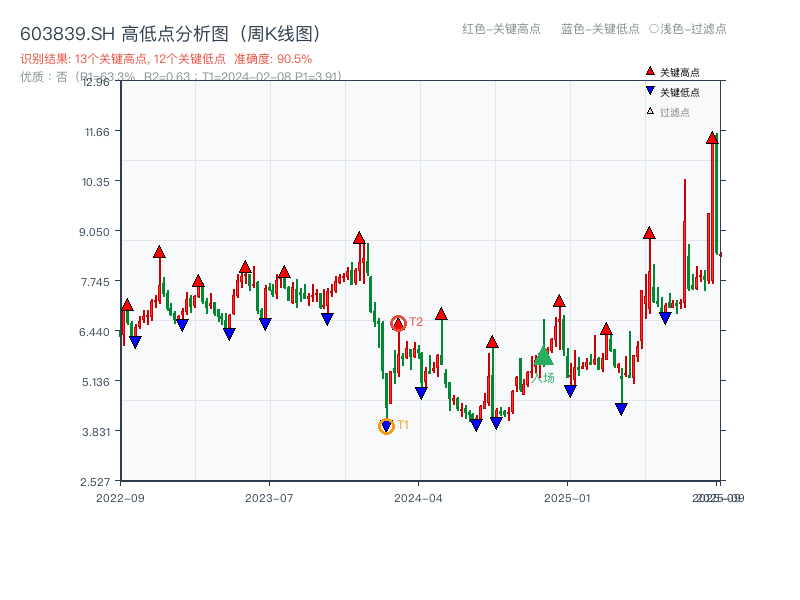Select the orange-circled T1 low point marker
Image resolution: width=800 pixels, height=600 pixels.
click(386, 426)
